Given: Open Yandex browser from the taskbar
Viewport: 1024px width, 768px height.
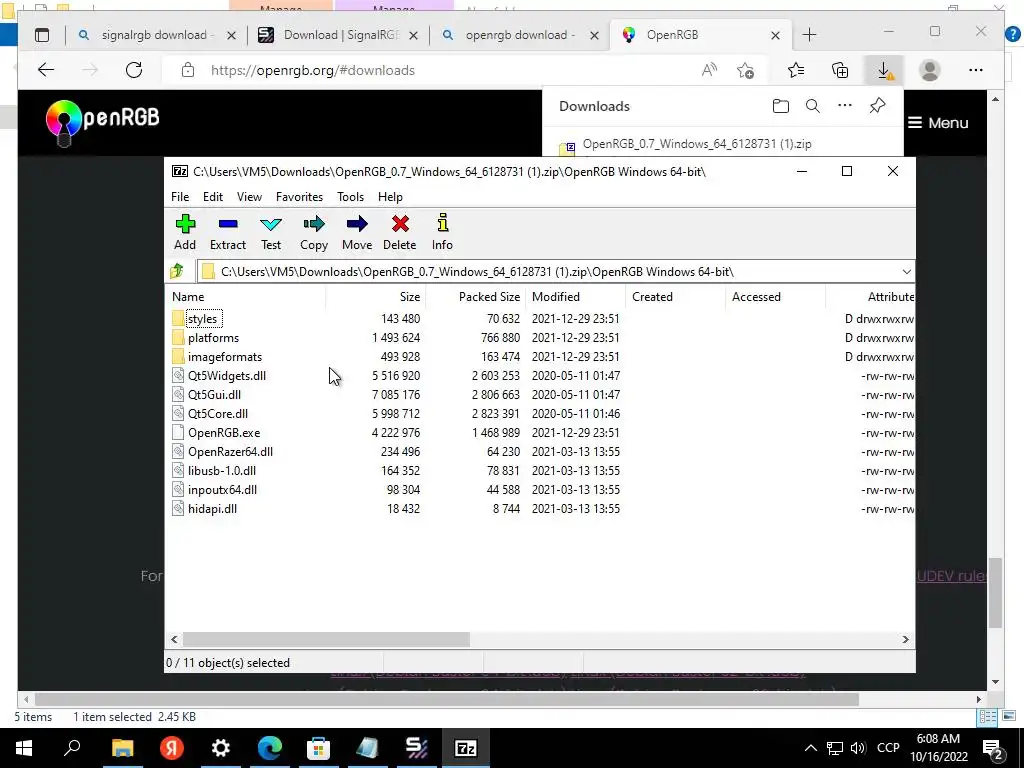Looking at the screenshot, I should tap(172, 748).
